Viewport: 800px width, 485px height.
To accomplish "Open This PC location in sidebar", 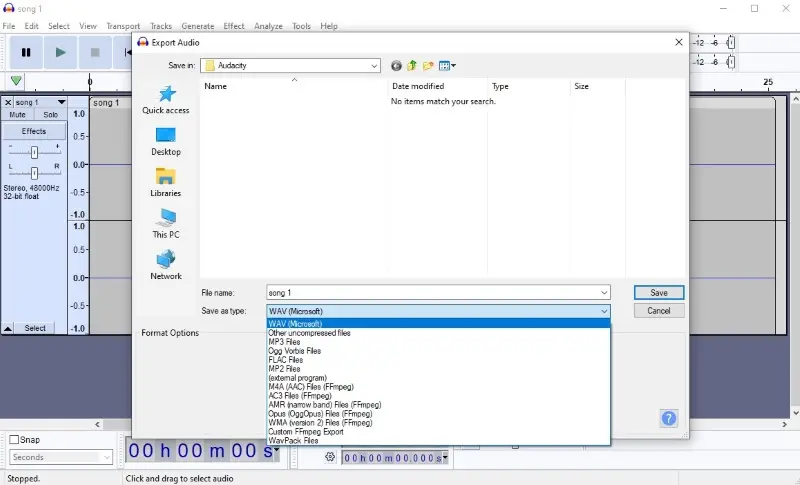I will click(x=166, y=224).
